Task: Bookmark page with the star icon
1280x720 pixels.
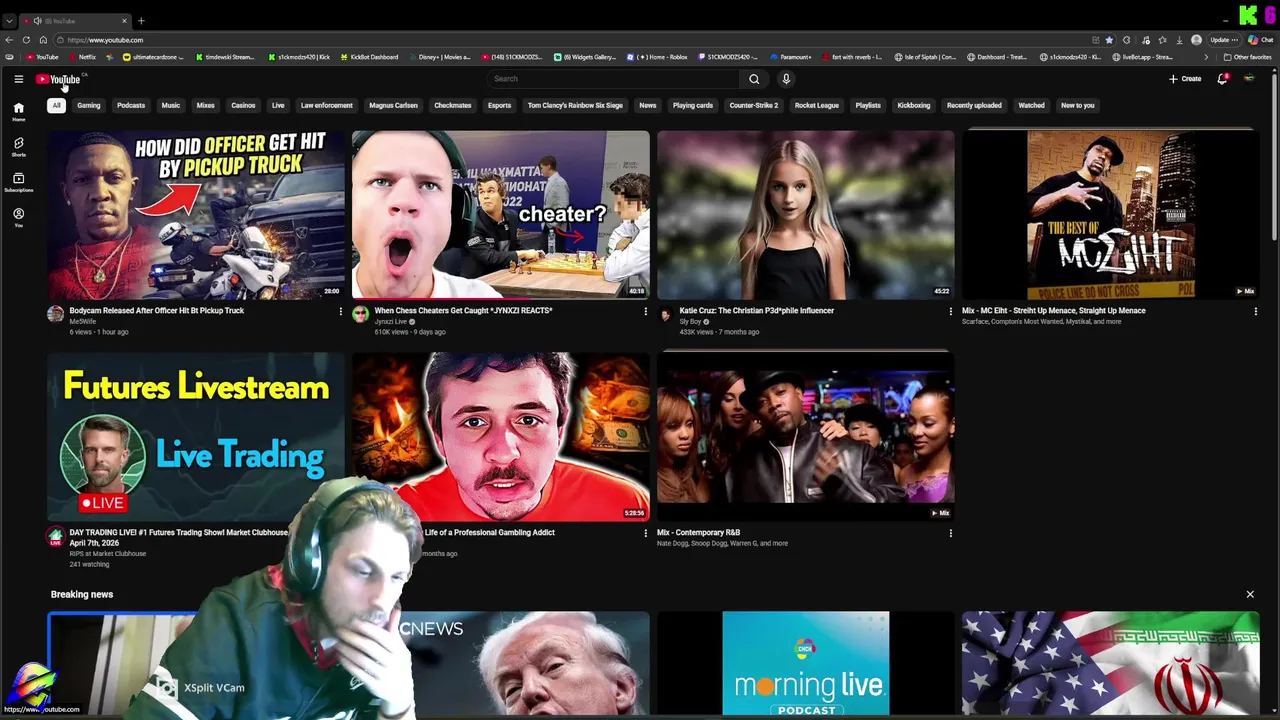Action: tap(1109, 40)
